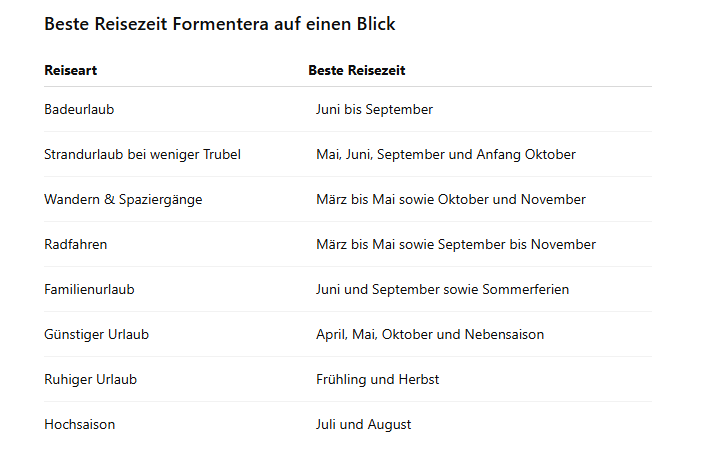This screenshot has height=457, width=712.
Task: Select the Beste Reisezeit column header
Action: 356,70
